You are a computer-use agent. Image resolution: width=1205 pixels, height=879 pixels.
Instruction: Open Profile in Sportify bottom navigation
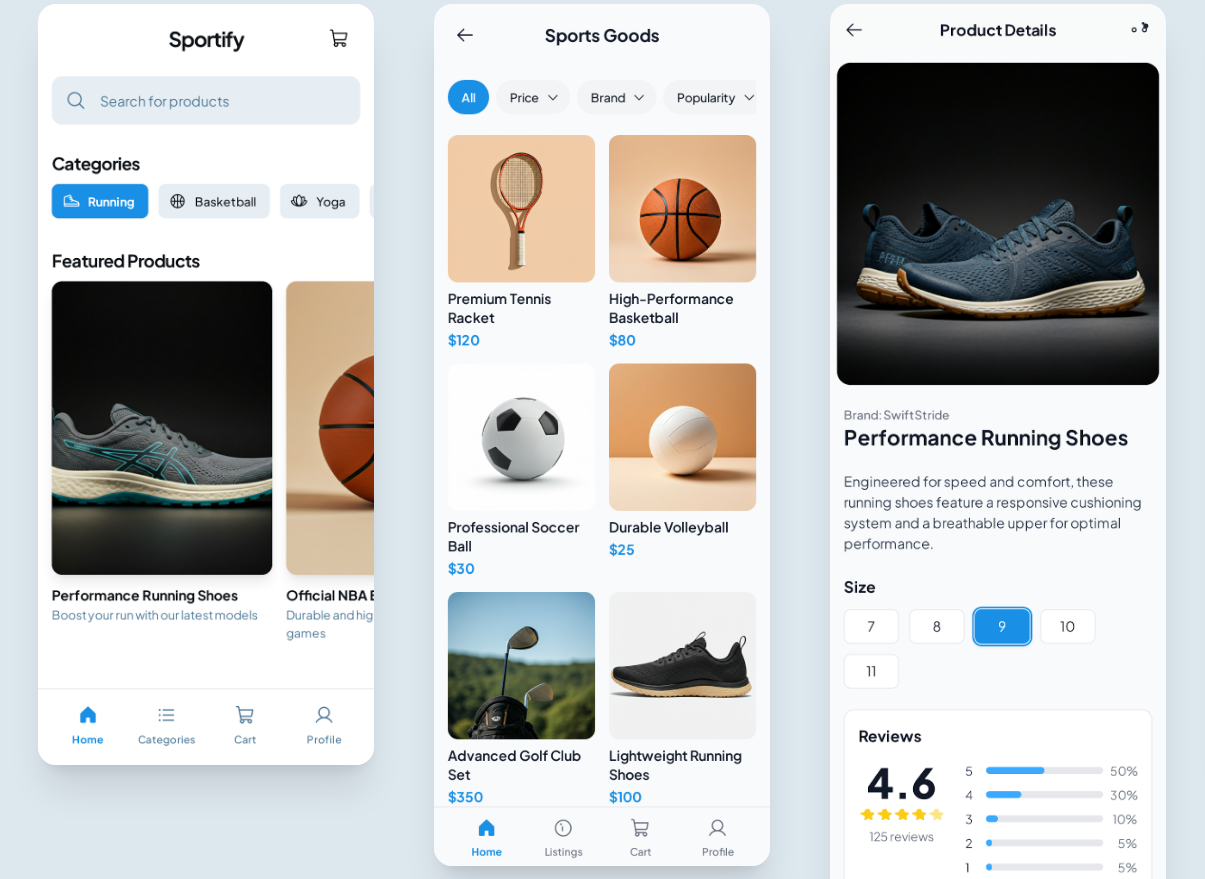[324, 726]
